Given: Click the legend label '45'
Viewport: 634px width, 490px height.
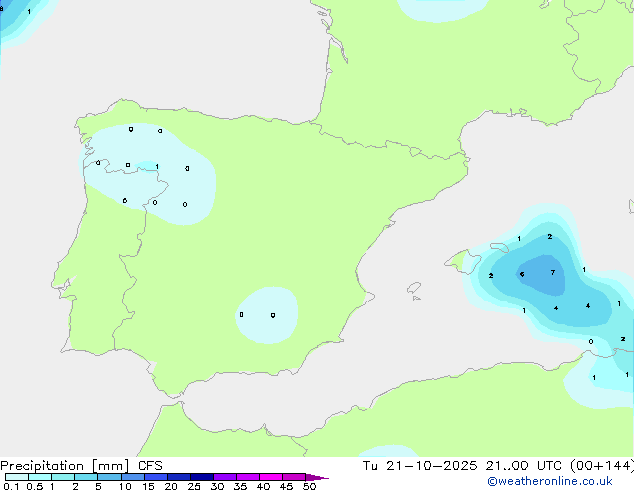Looking at the screenshot, I should coord(287,486).
